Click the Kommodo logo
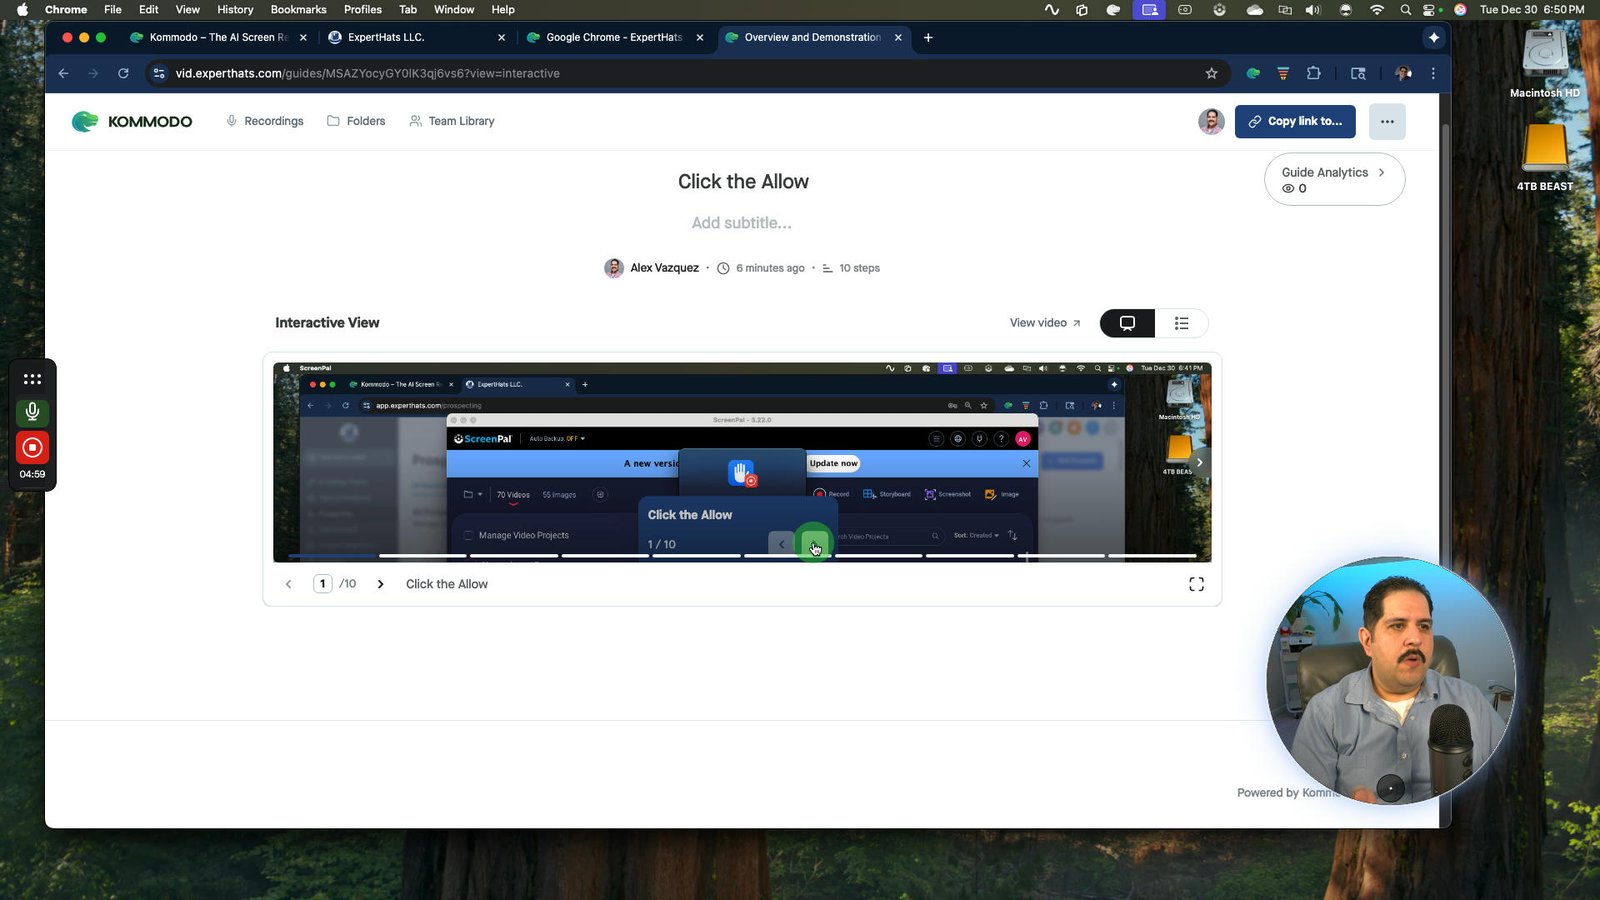1600x900 pixels. click(x=132, y=121)
